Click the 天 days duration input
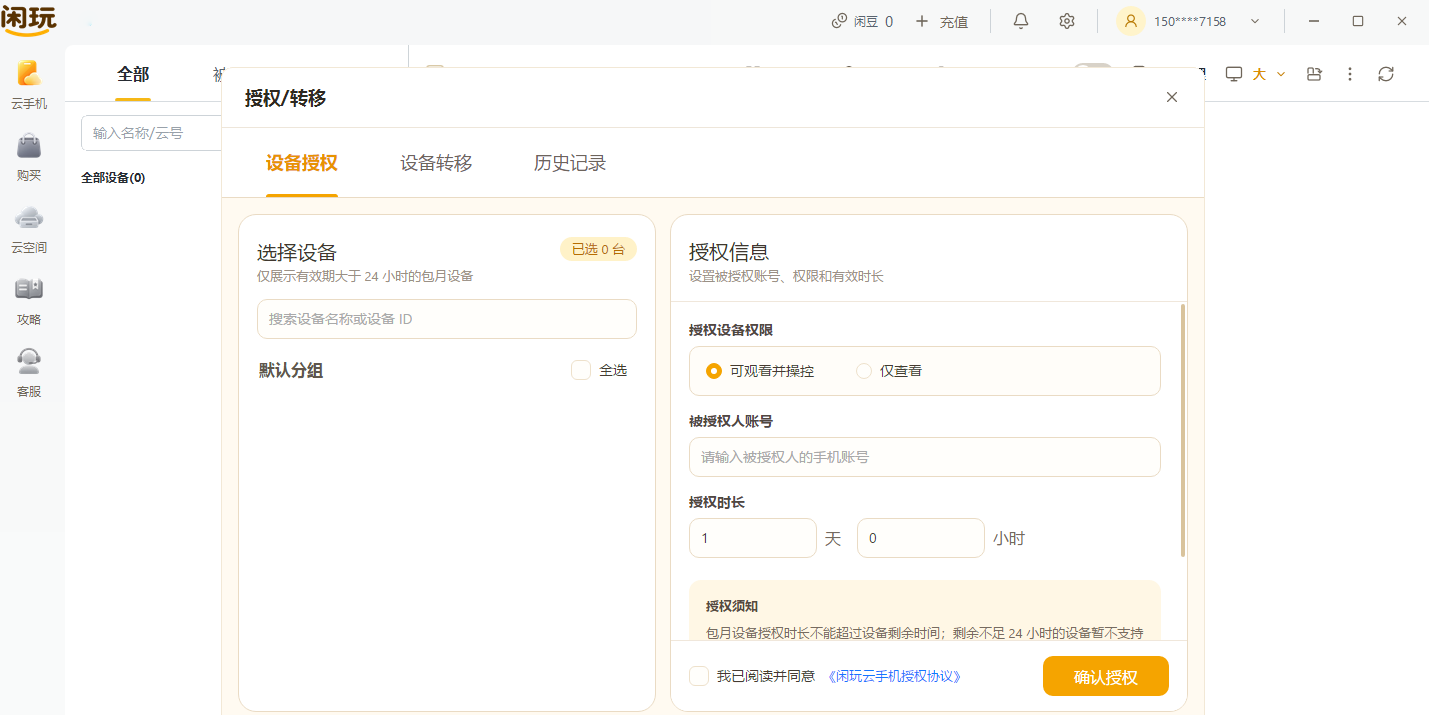The height and width of the screenshot is (715, 1429). 753,538
